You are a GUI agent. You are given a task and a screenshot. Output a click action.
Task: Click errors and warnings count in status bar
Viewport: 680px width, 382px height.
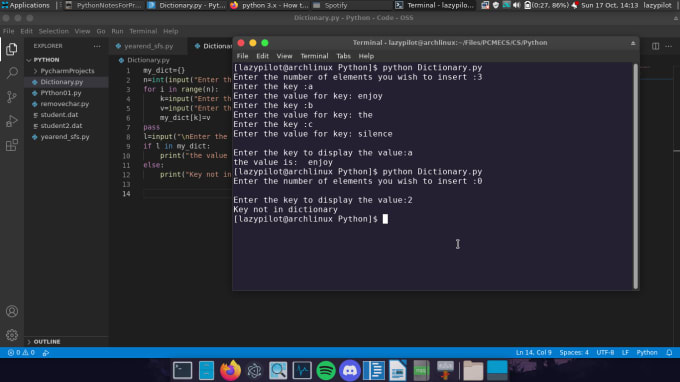(x=21, y=353)
